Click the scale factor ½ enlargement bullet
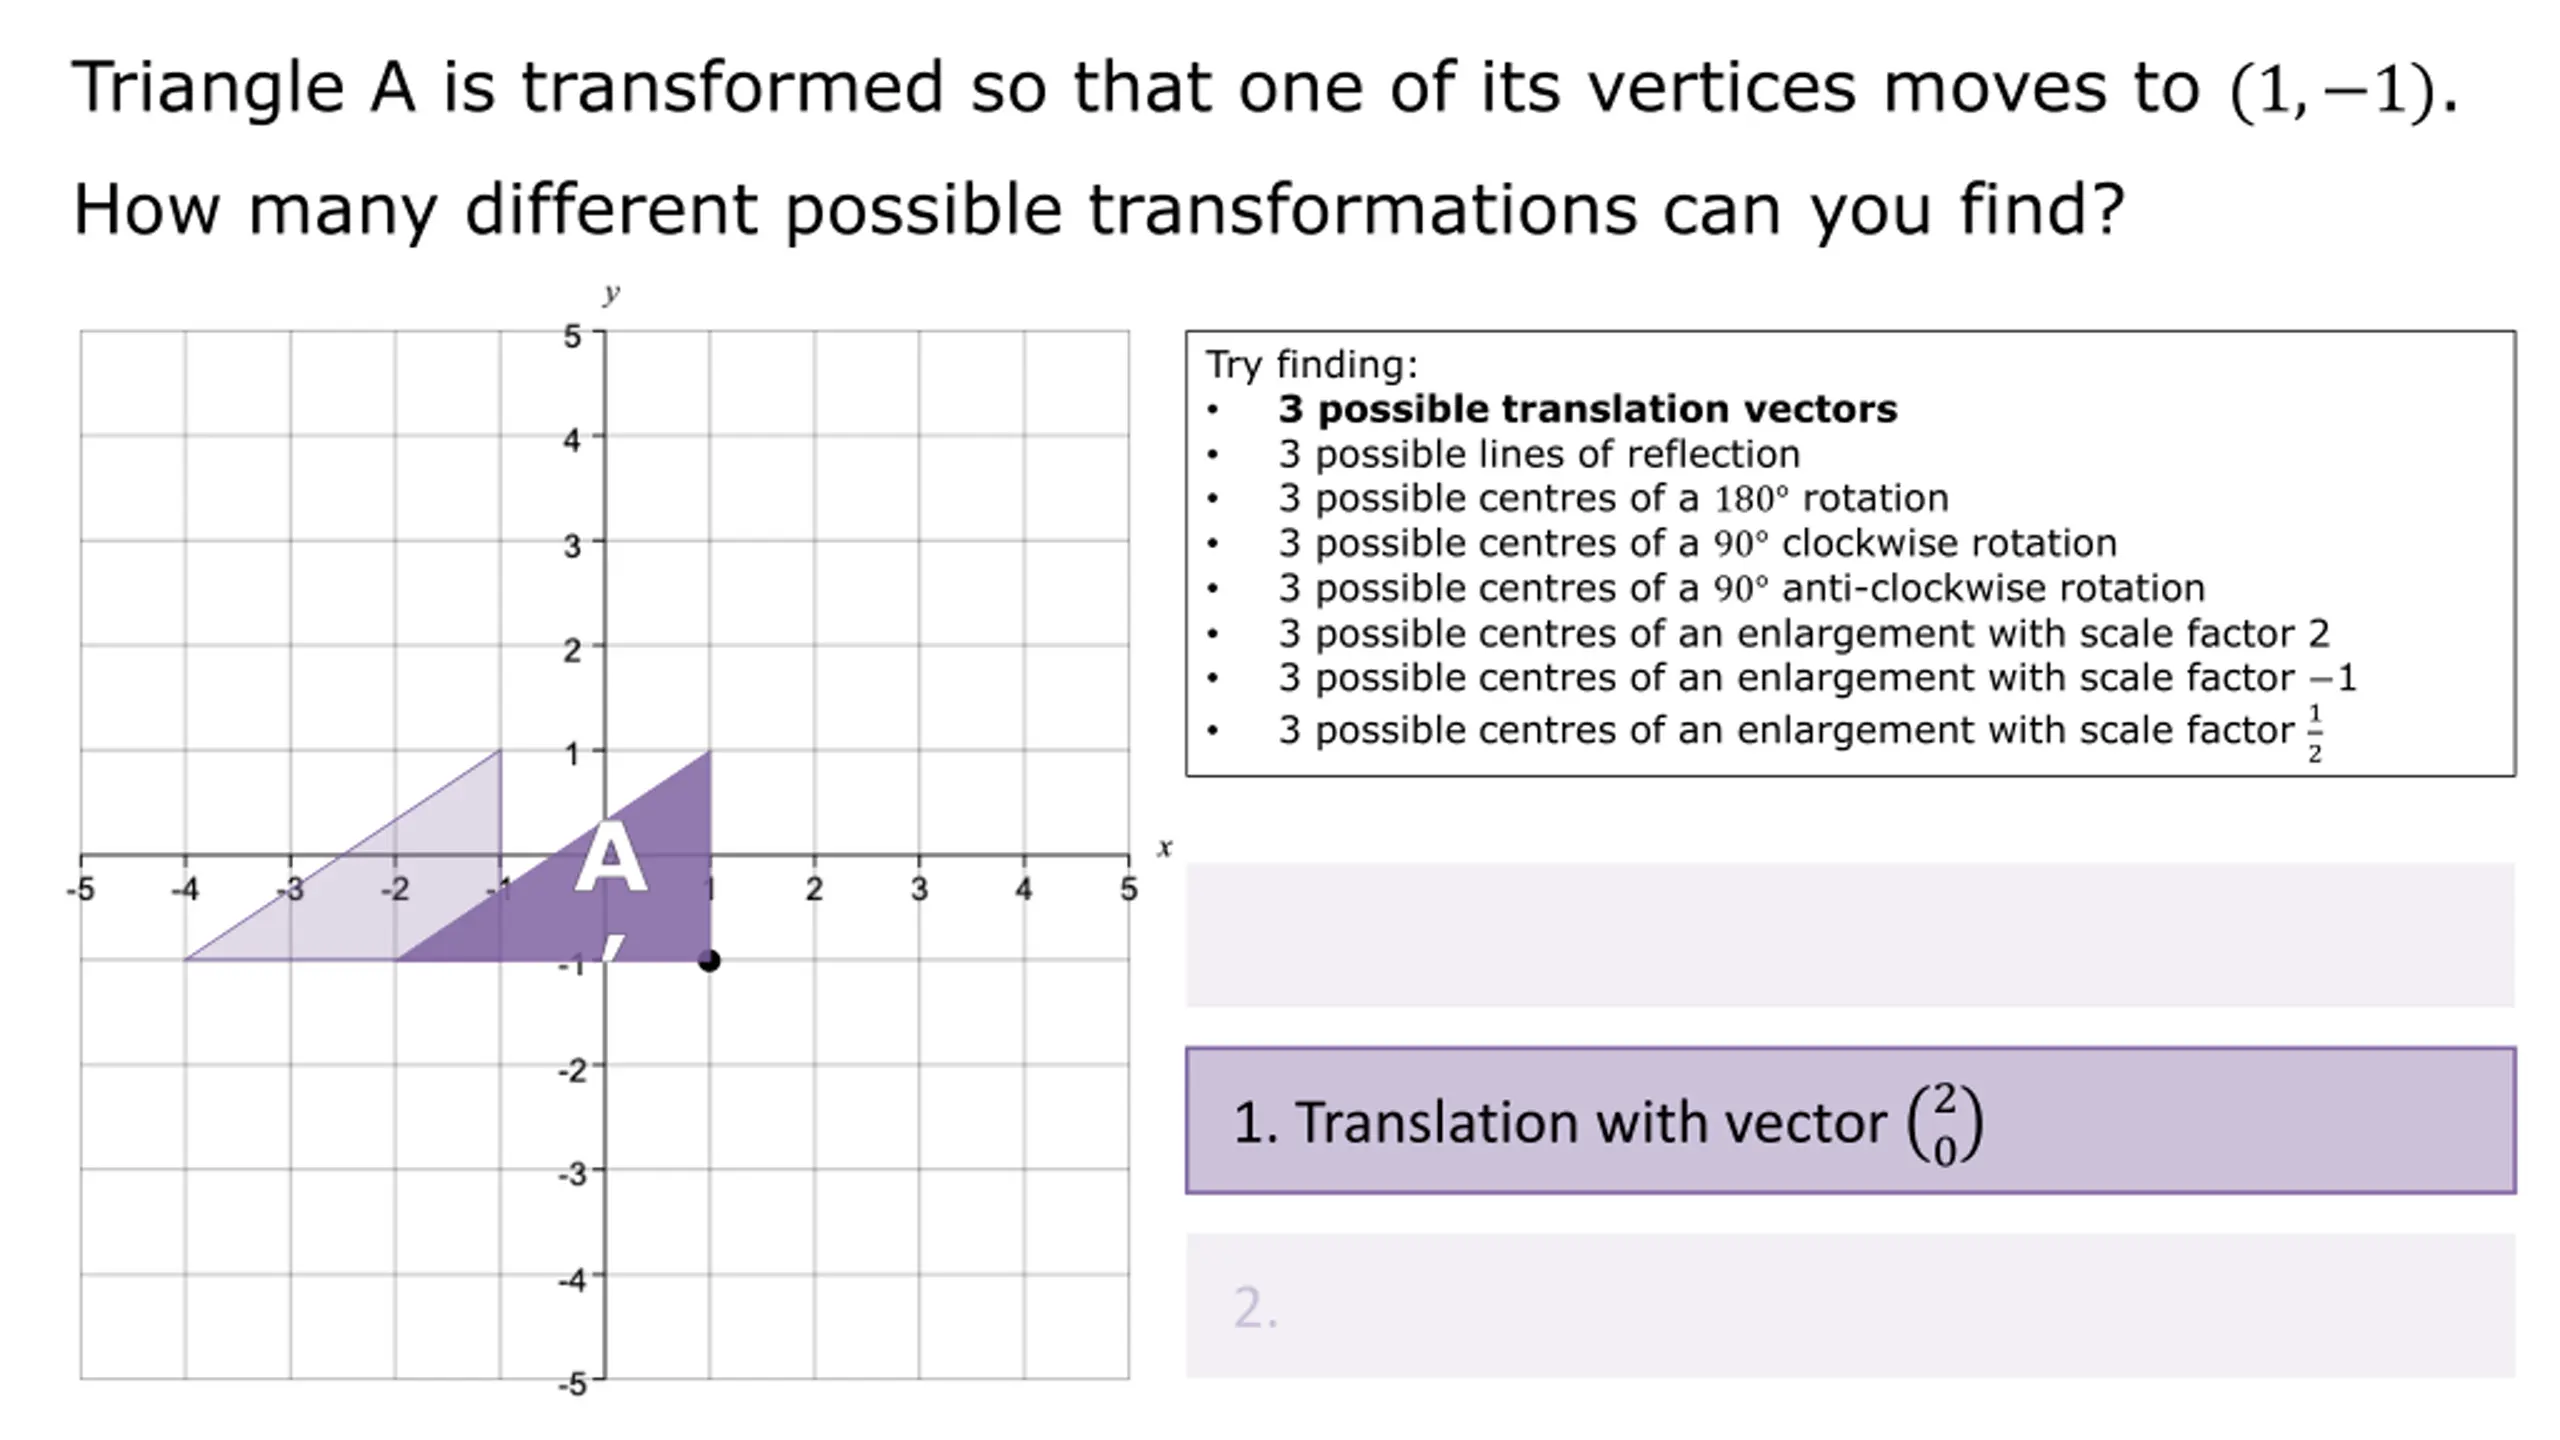 click(x=1801, y=732)
